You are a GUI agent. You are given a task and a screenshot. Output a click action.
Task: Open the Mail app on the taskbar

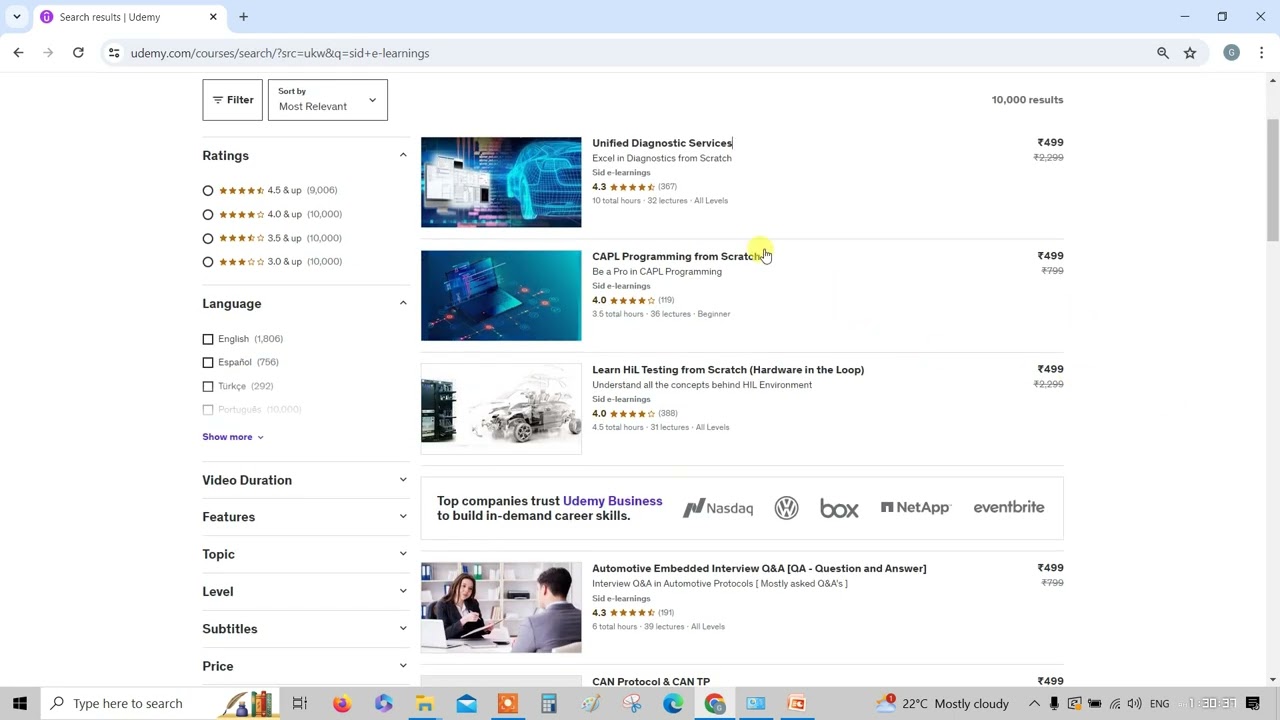click(x=466, y=703)
